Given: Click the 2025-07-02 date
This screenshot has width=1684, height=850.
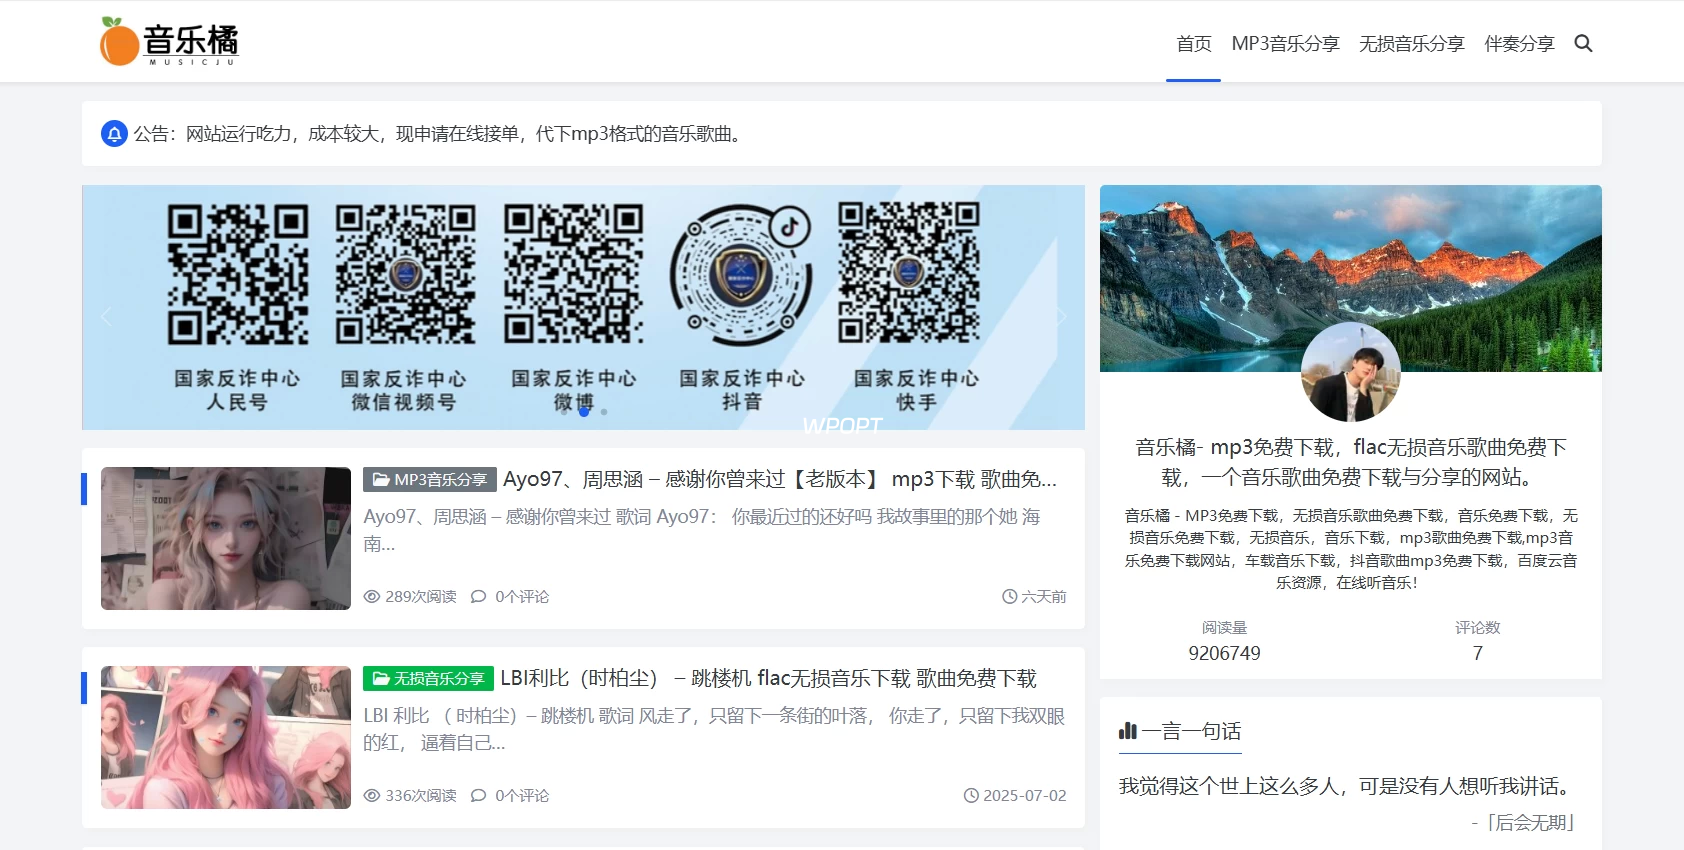Looking at the screenshot, I should point(1025,796).
